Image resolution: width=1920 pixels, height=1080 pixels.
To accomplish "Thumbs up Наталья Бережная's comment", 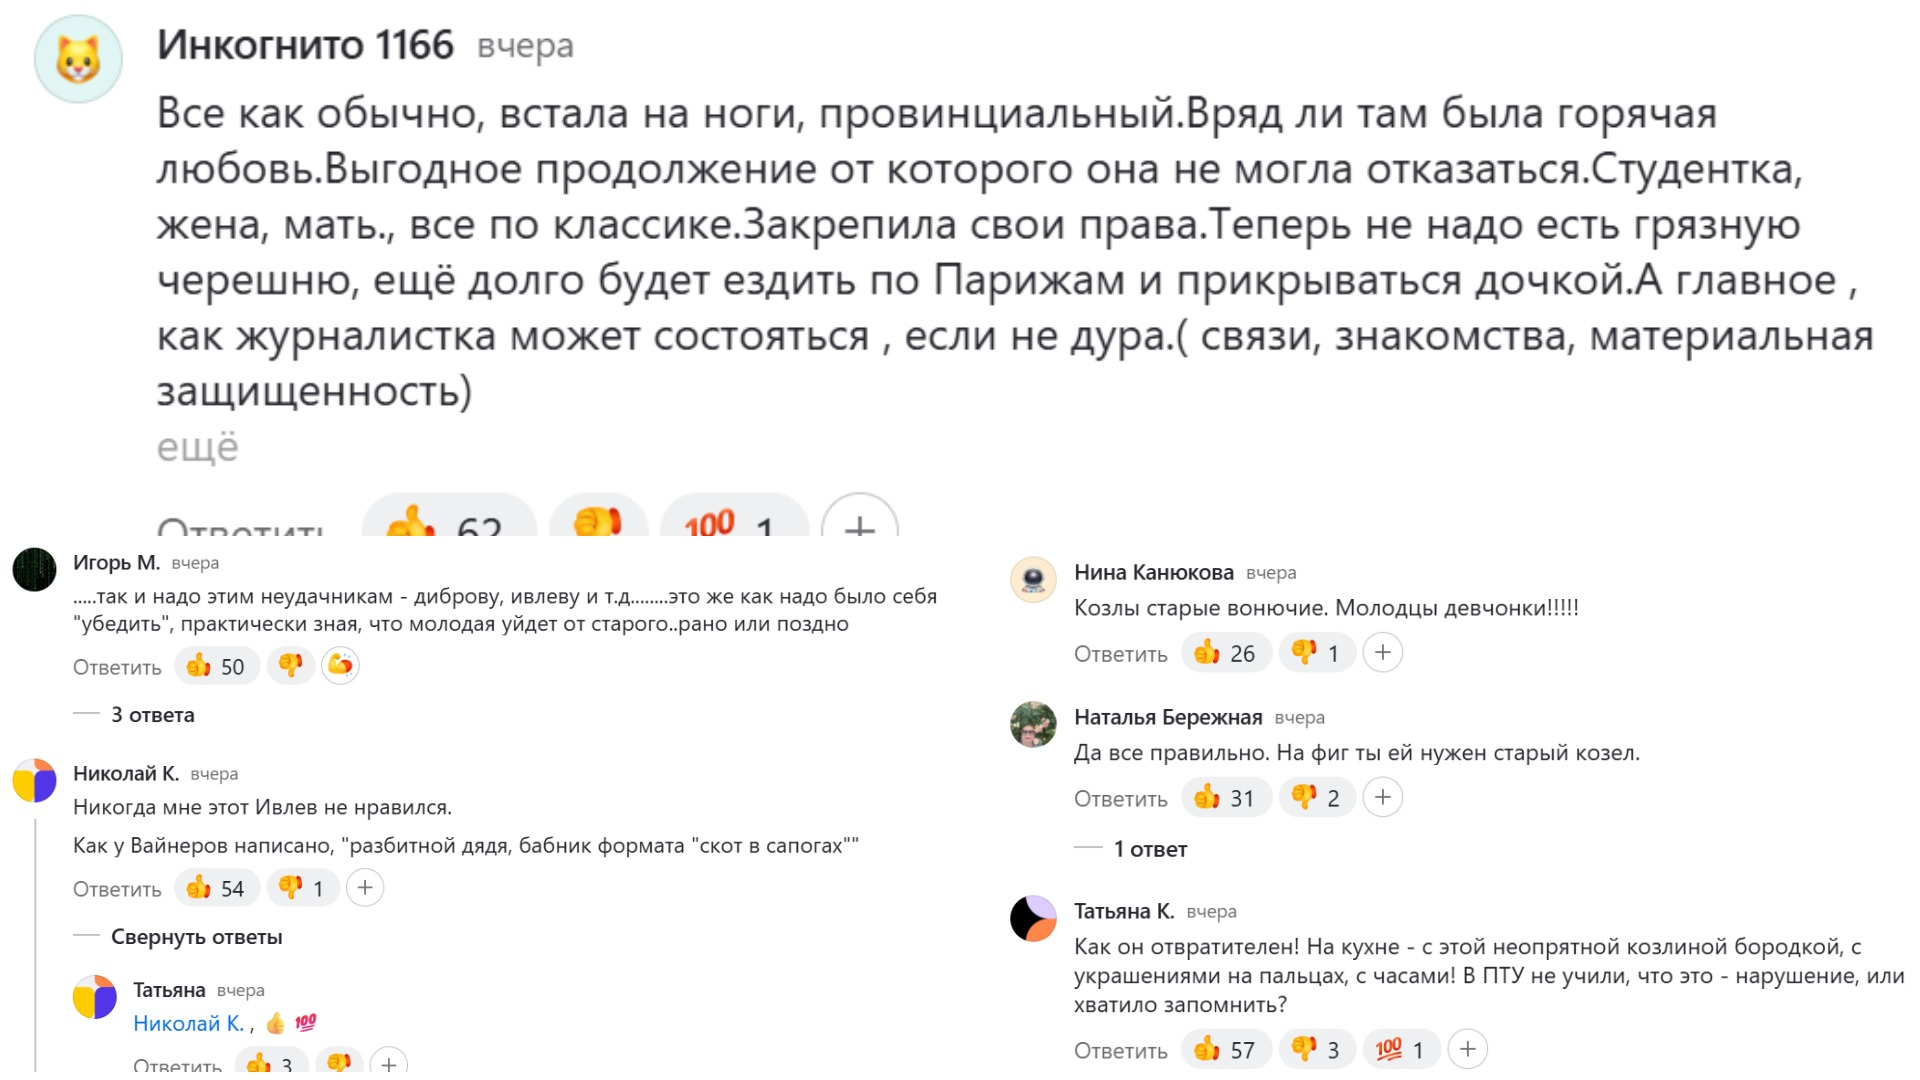I will pyautogui.click(x=1225, y=798).
